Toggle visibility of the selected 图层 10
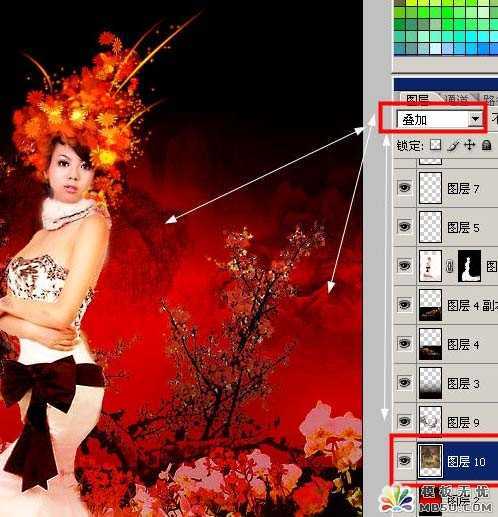 pos(405,461)
